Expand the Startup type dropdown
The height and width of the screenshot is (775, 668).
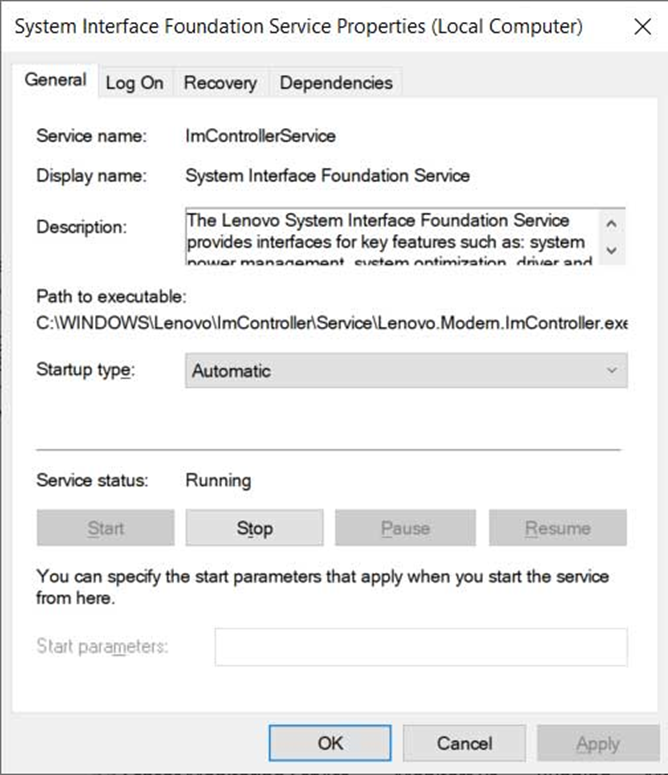point(406,371)
